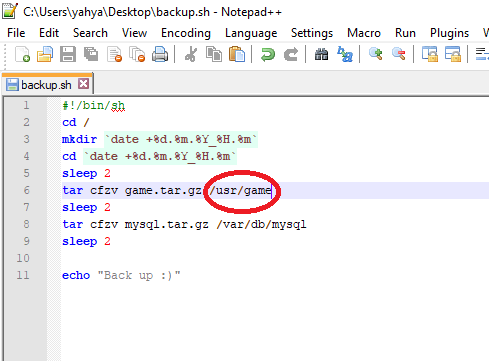Click the '#!/bin/sh' shebang text
This screenshot has height=361, width=489.
[93, 106]
